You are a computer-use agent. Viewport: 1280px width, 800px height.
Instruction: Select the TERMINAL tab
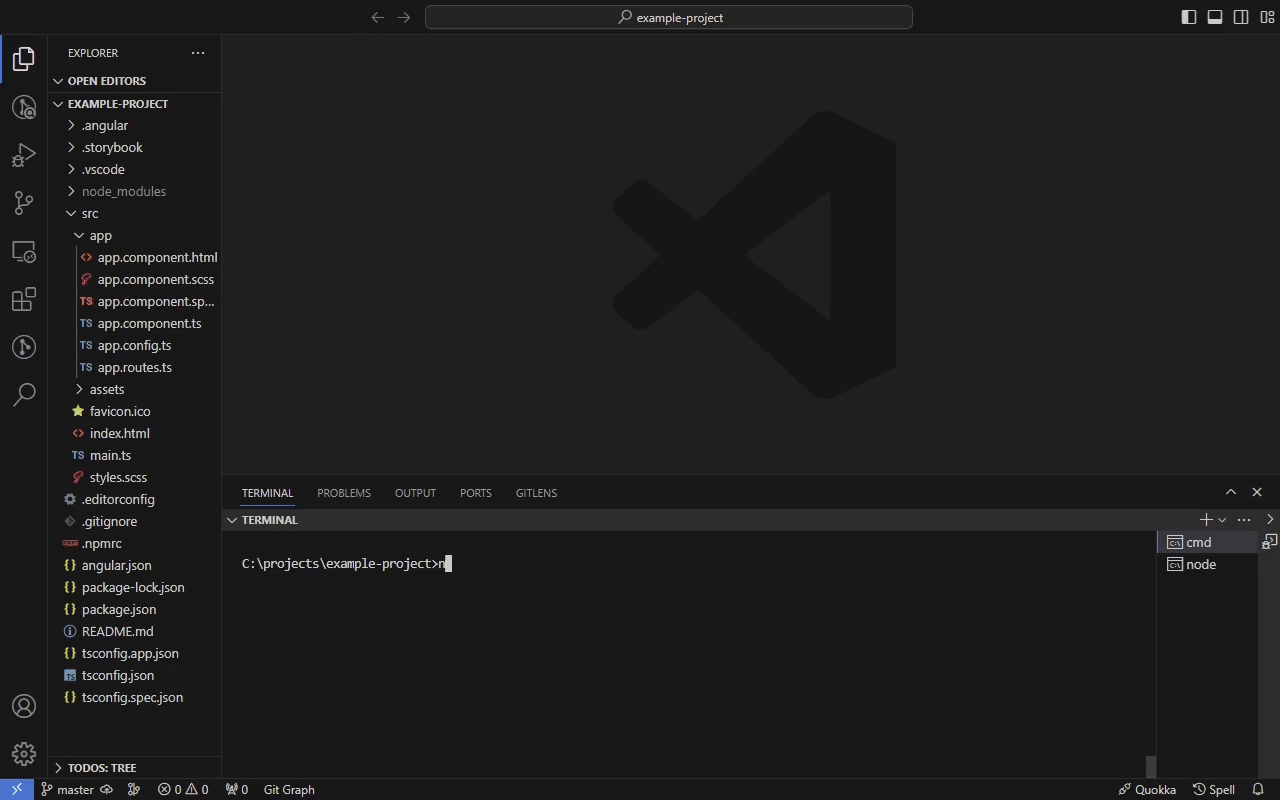point(267,493)
